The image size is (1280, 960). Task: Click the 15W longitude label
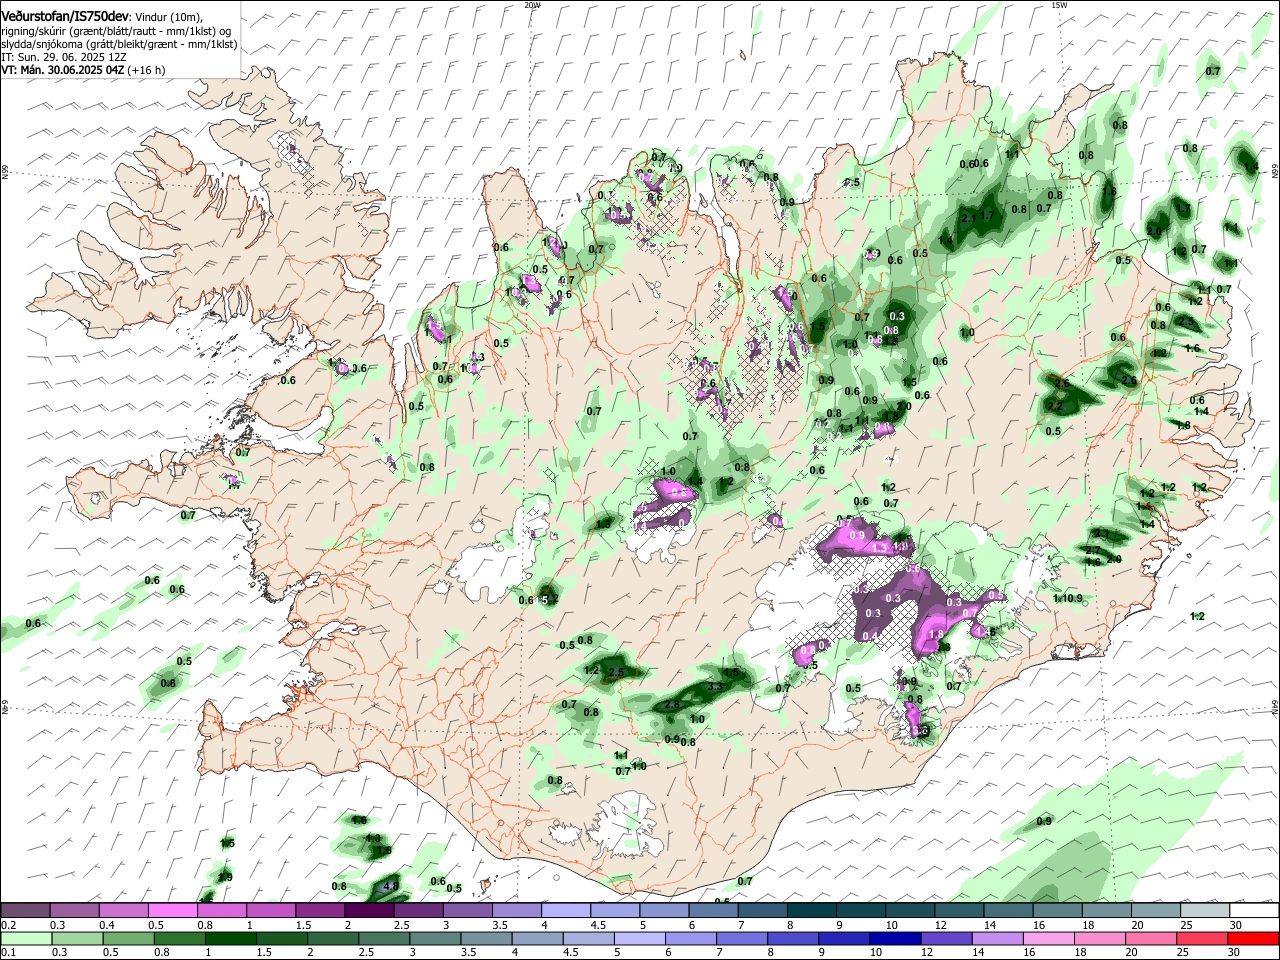(x=1060, y=5)
